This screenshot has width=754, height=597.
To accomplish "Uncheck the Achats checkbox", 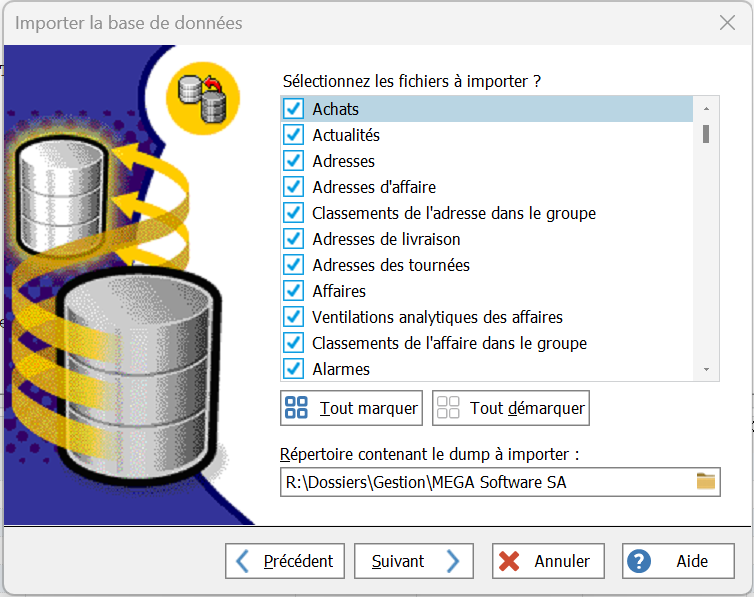I will [x=294, y=109].
